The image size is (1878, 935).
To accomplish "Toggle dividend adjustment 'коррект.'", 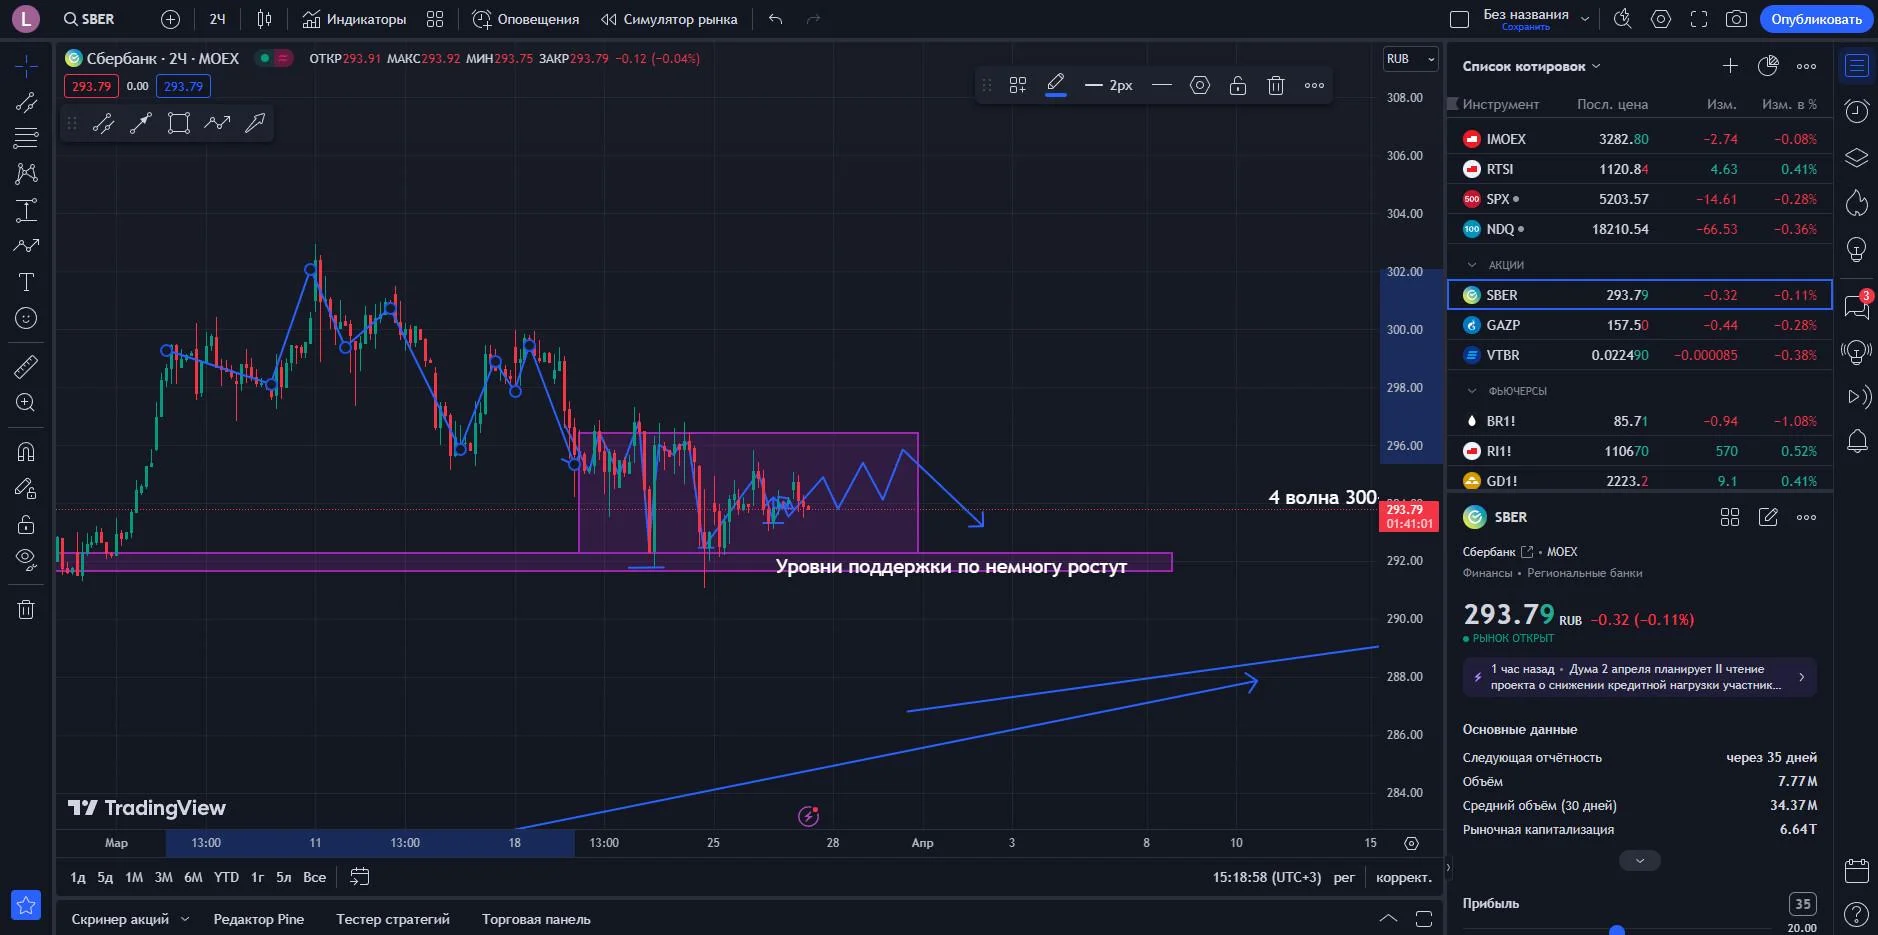I will (x=1404, y=877).
